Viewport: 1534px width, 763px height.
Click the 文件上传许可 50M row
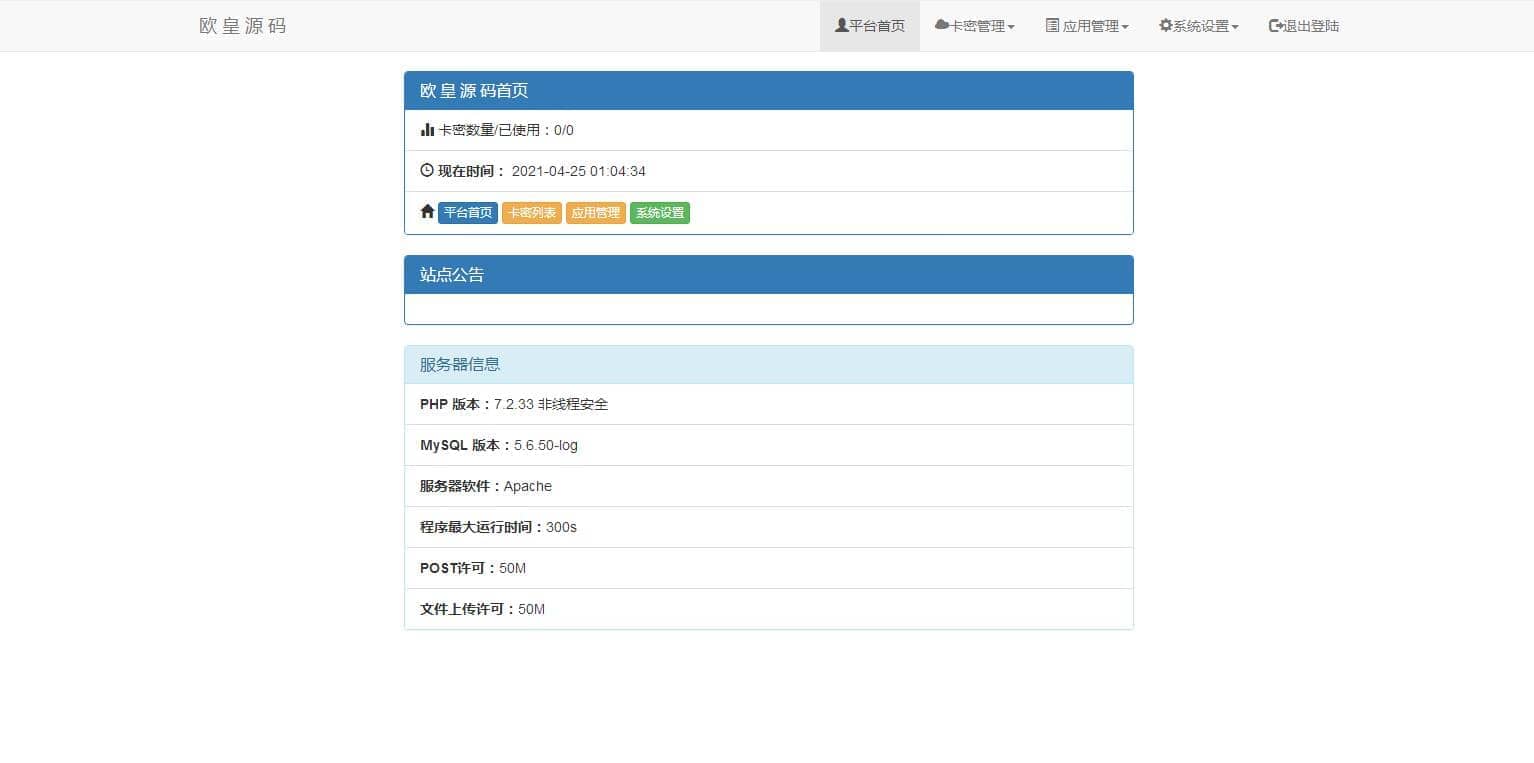click(x=769, y=609)
